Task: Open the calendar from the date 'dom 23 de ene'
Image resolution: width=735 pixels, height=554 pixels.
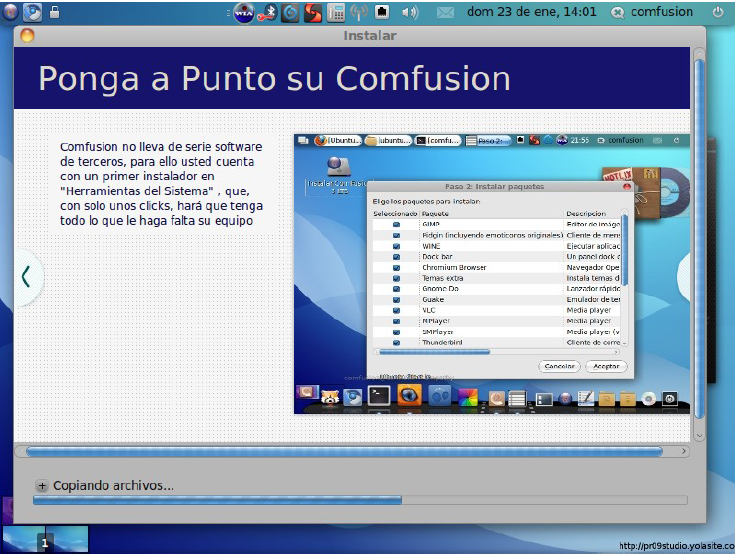Action: pos(531,12)
